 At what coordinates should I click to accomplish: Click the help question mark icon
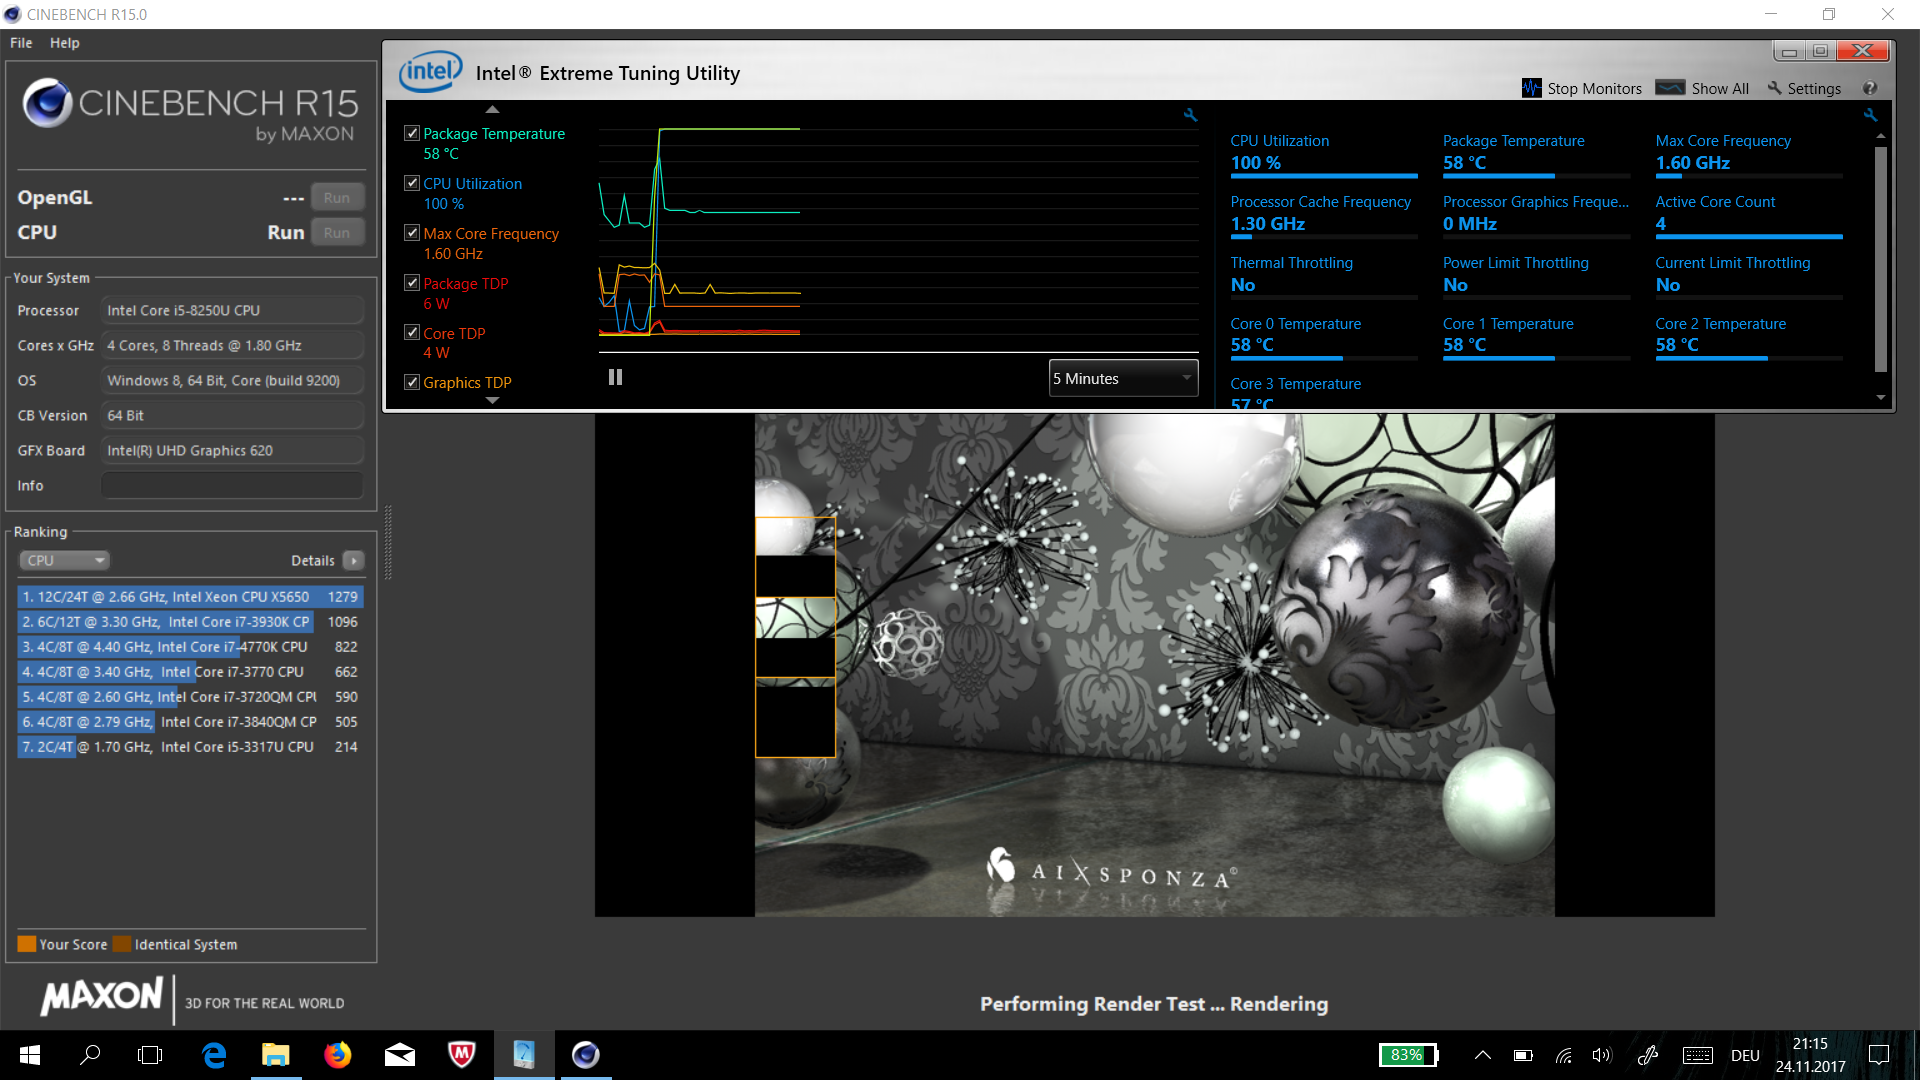pos(1869,88)
